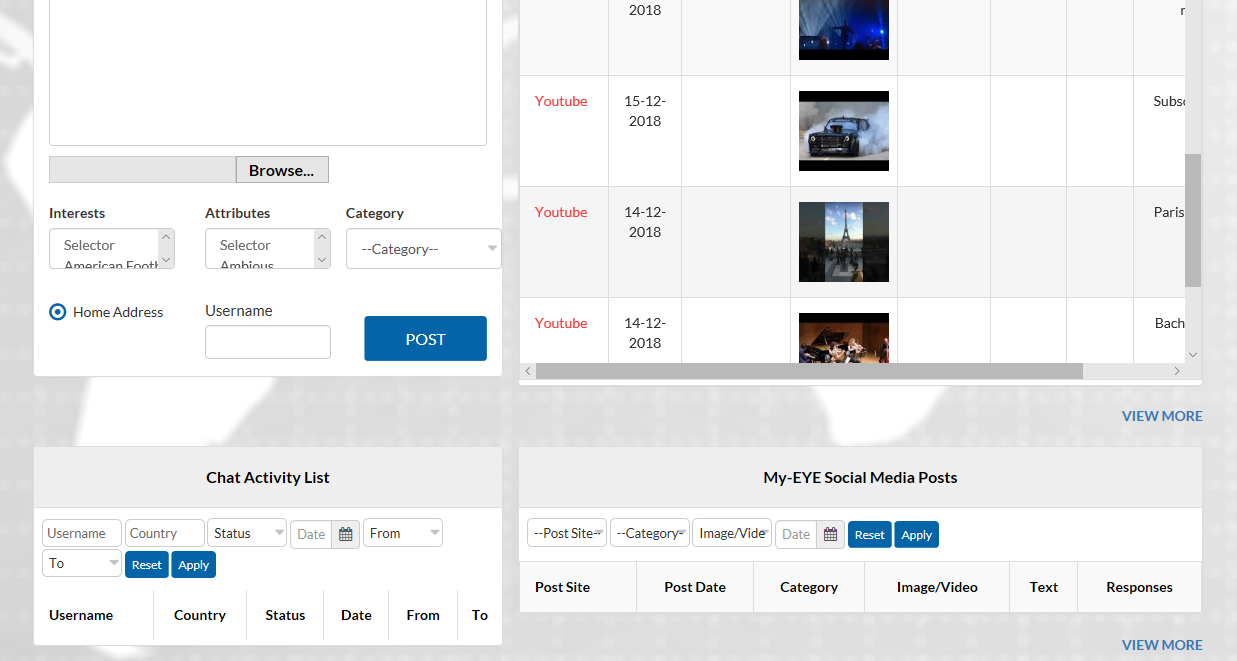Open the --Category-- filter in Social Media Posts

(650, 533)
